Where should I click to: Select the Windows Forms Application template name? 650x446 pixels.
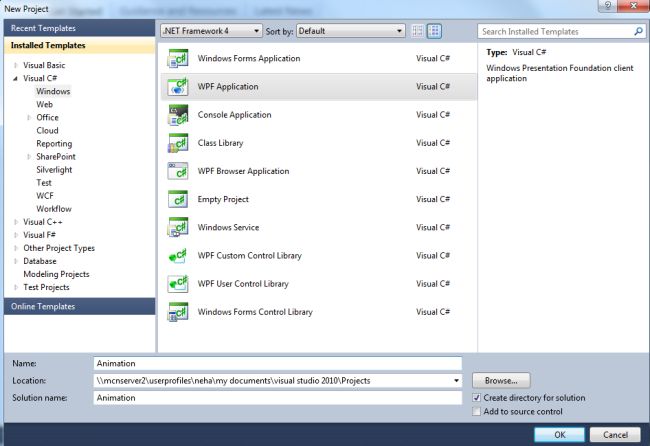[x=249, y=58]
